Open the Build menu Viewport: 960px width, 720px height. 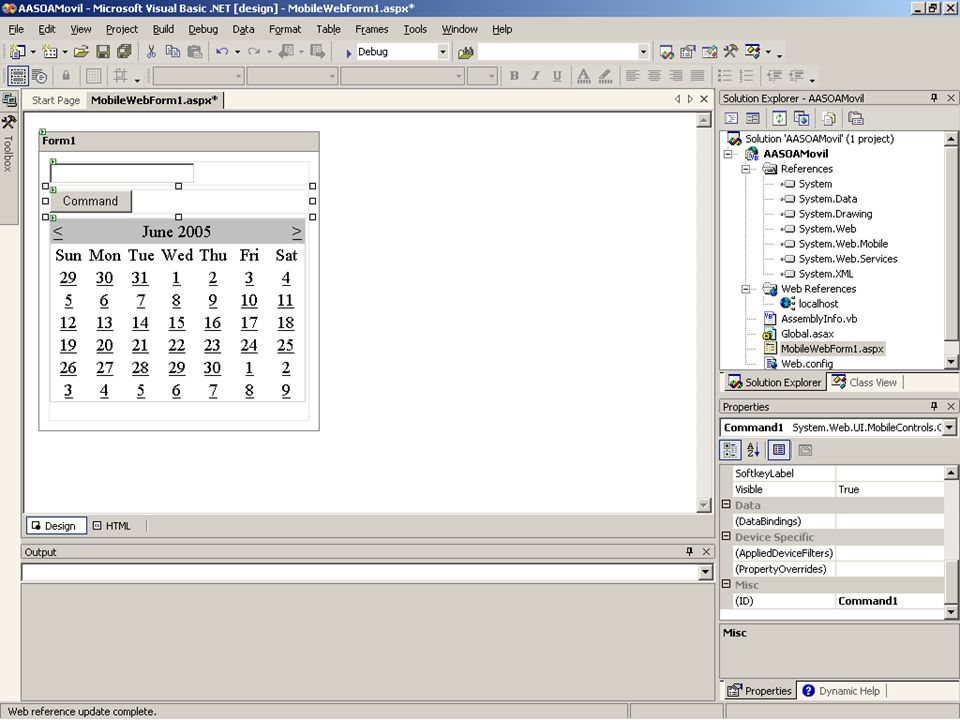pos(163,29)
